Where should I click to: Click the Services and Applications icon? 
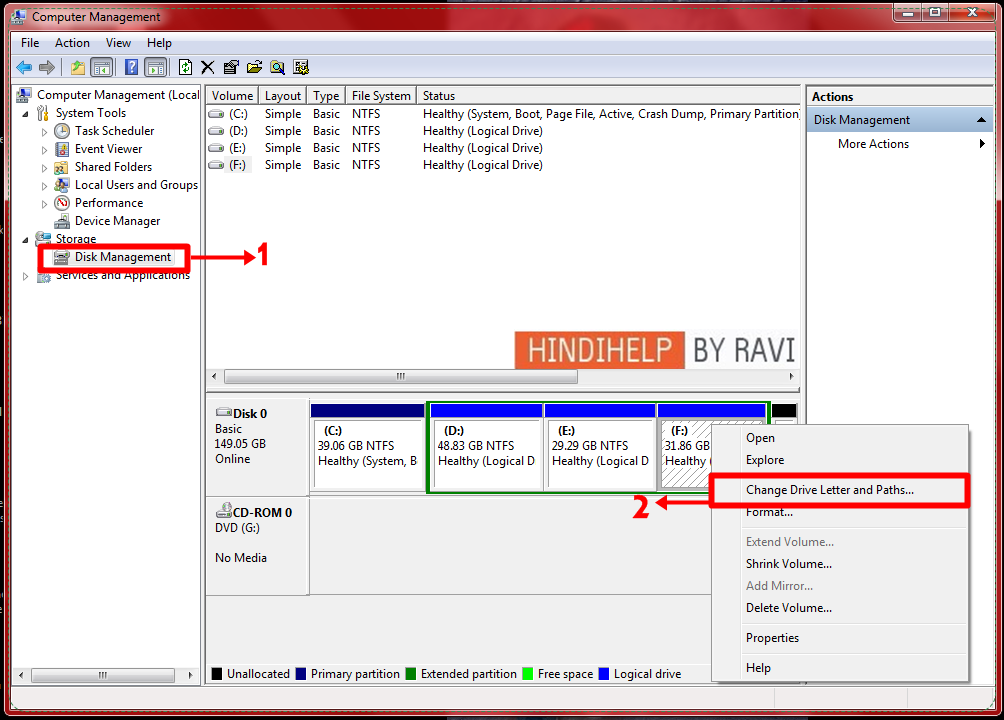tap(44, 277)
